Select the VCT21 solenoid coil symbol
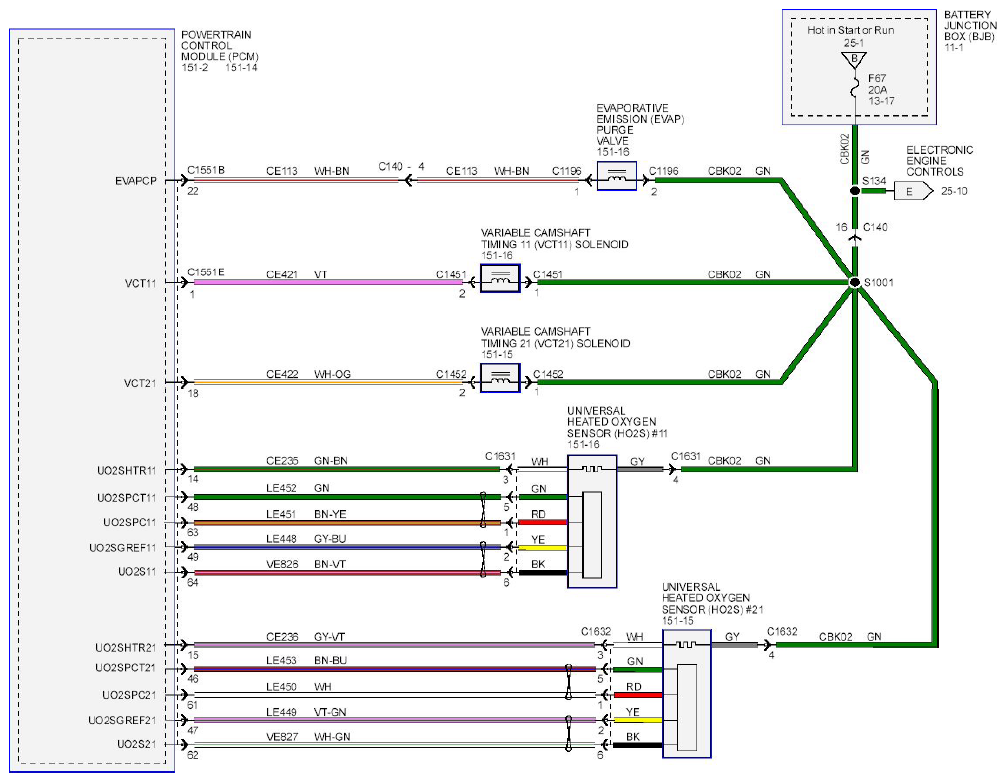The image size is (1006, 782). 500,378
